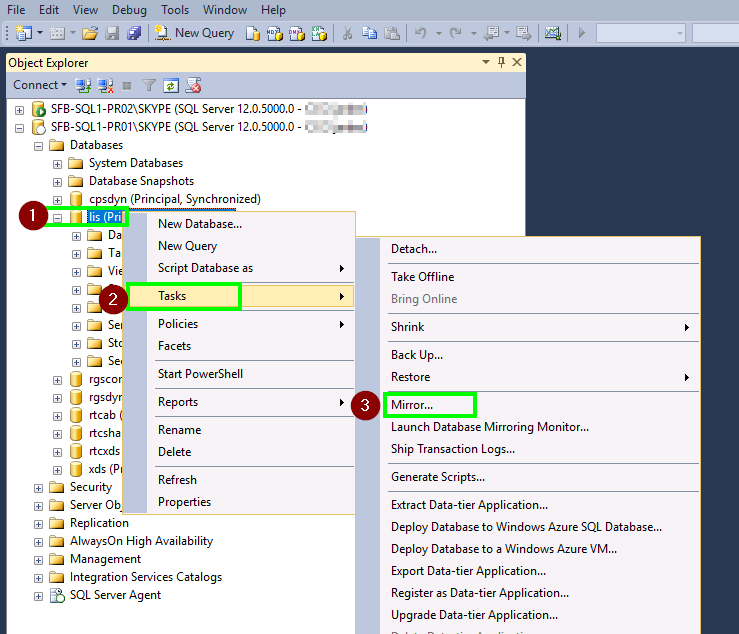Open the Window menu
Image resolution: width=739 pixels, height=634 pixels.
(225, 9)
